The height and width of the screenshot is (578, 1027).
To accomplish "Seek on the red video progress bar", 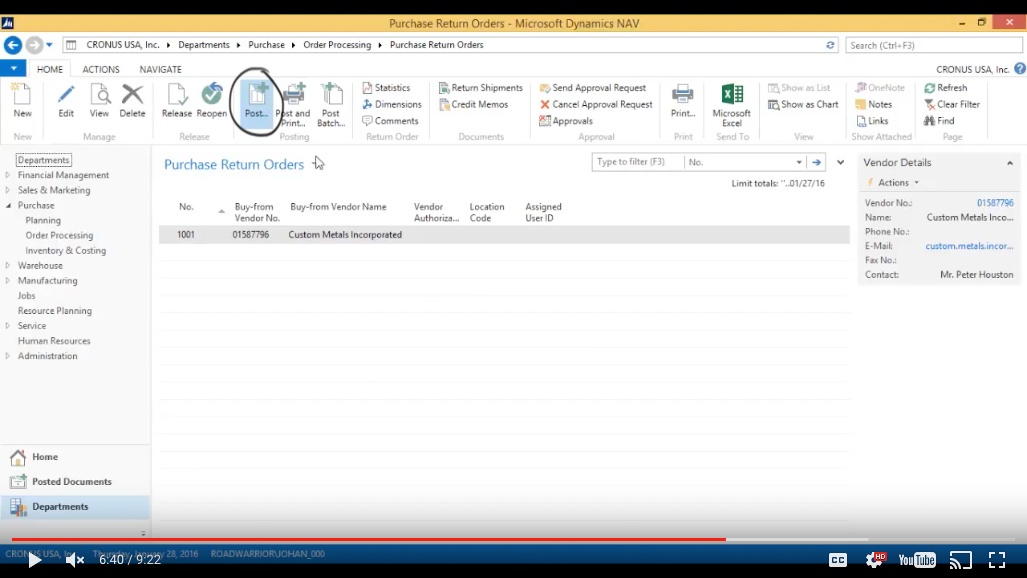I will (x=369, y=540).
